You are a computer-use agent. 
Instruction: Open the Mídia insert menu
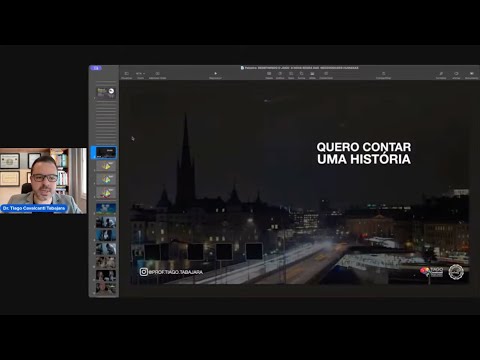coord(312,75)
